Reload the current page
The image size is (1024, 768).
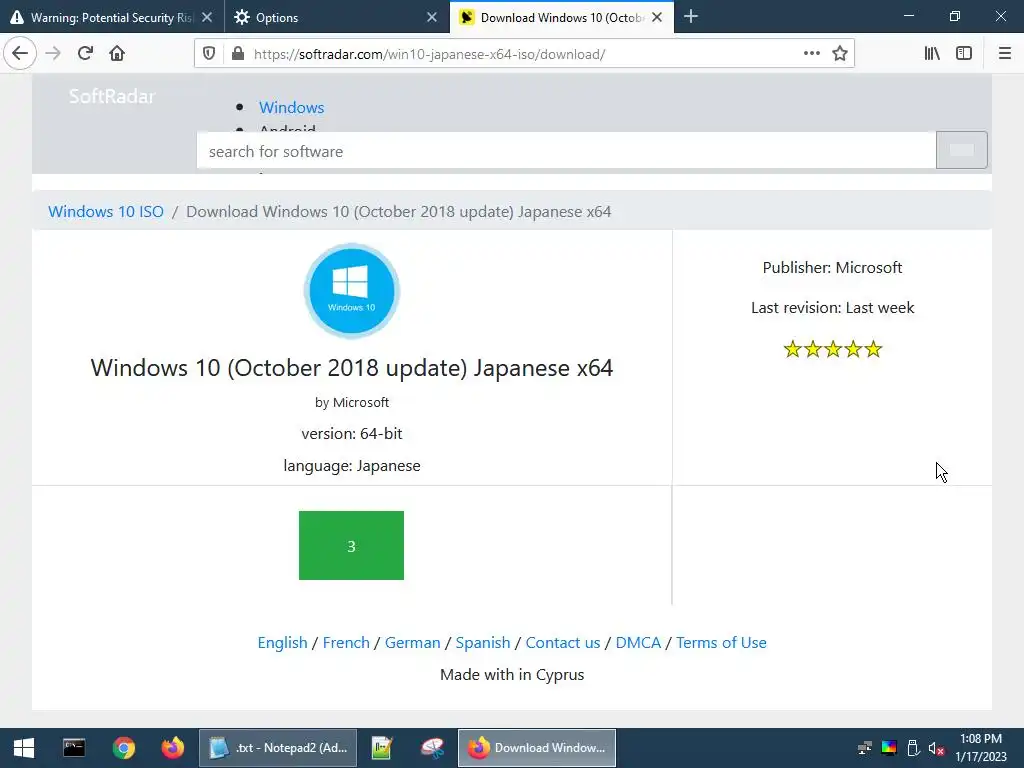(85, 53)
